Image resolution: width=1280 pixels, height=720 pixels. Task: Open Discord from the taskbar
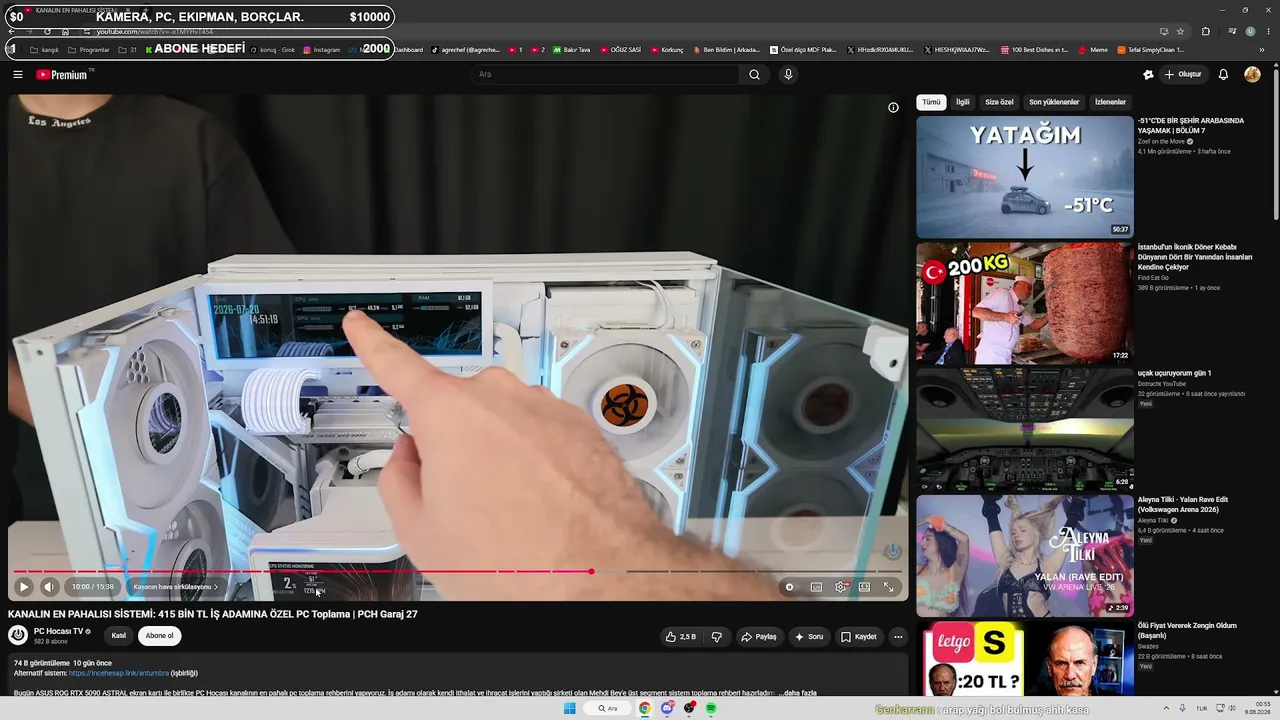[x=667, y=708]
